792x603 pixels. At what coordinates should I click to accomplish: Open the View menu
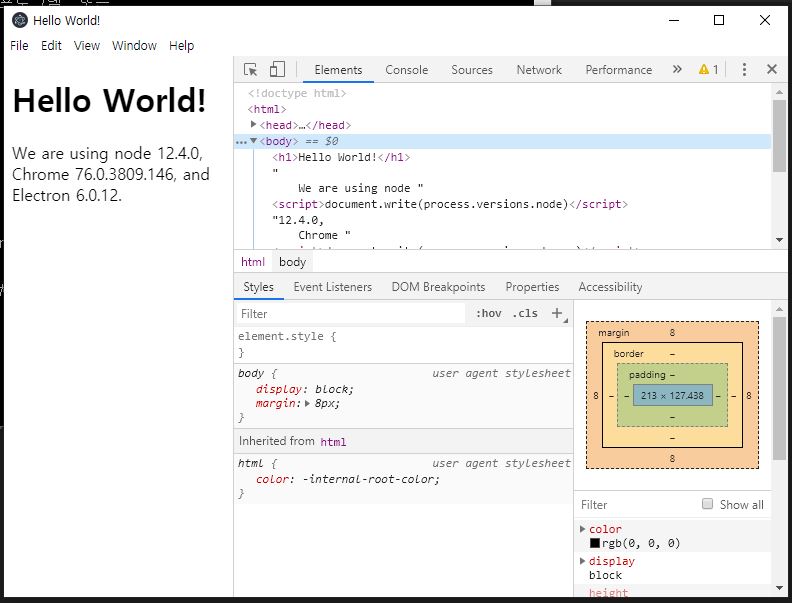pos(87,45)
